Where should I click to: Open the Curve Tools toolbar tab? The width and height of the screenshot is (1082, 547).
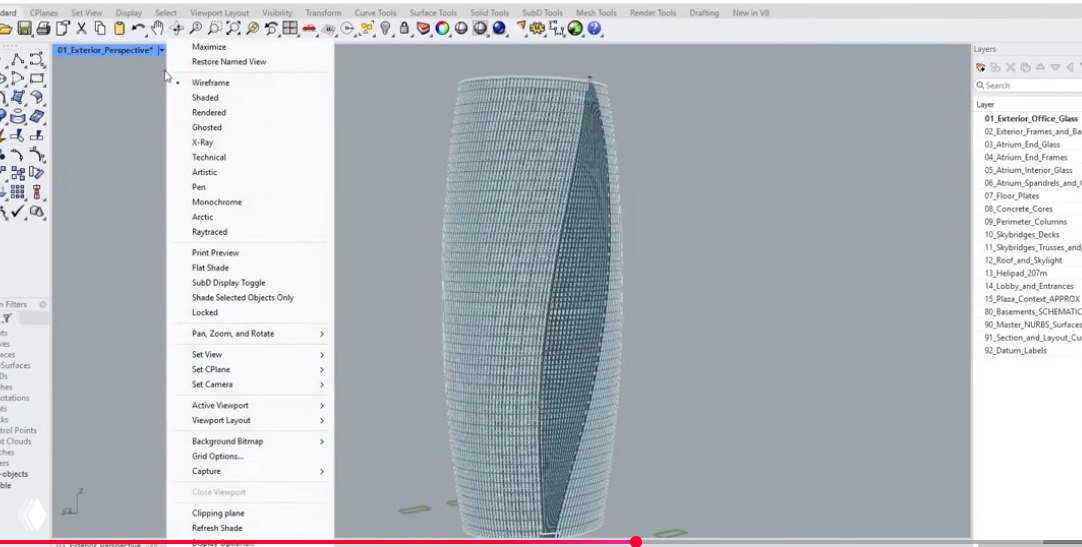[x=375, y=13]
